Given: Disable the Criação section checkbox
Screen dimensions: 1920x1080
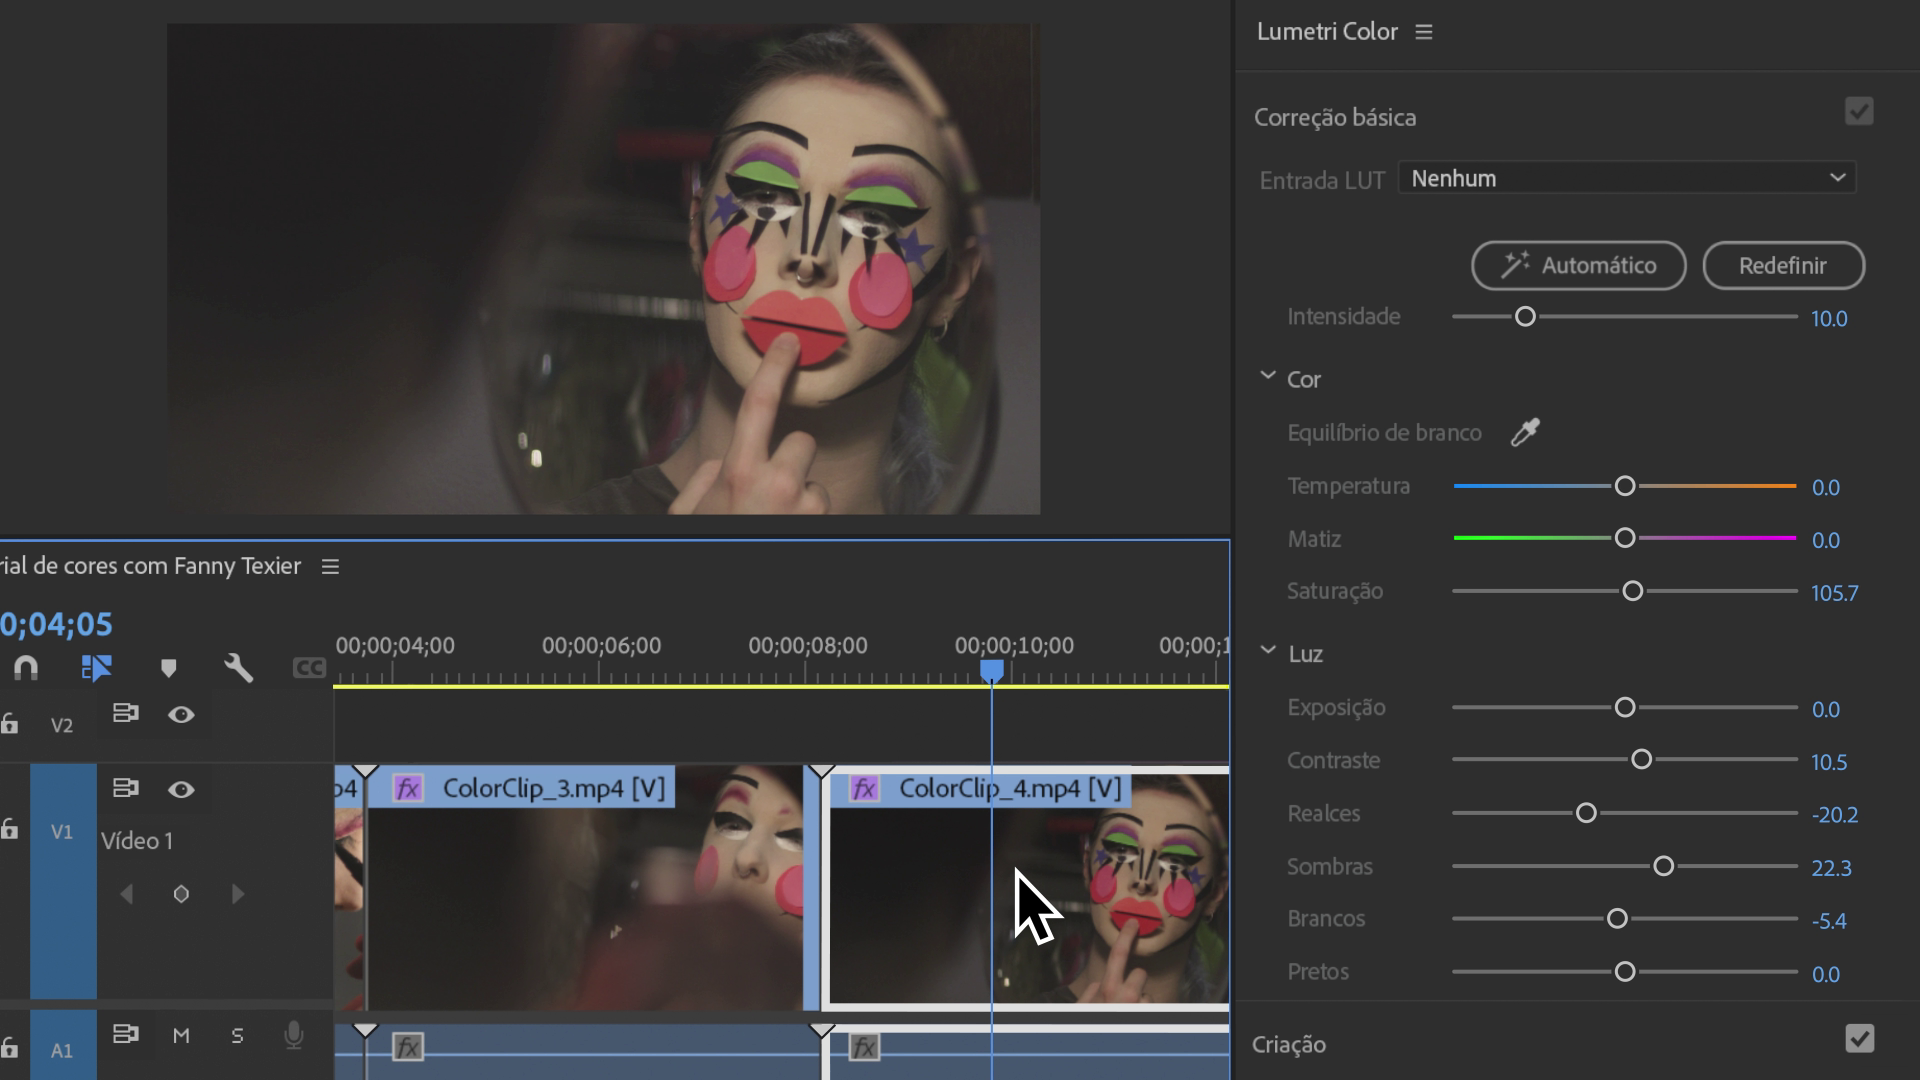Looking at the screenshot, I should [1859, 1039].
